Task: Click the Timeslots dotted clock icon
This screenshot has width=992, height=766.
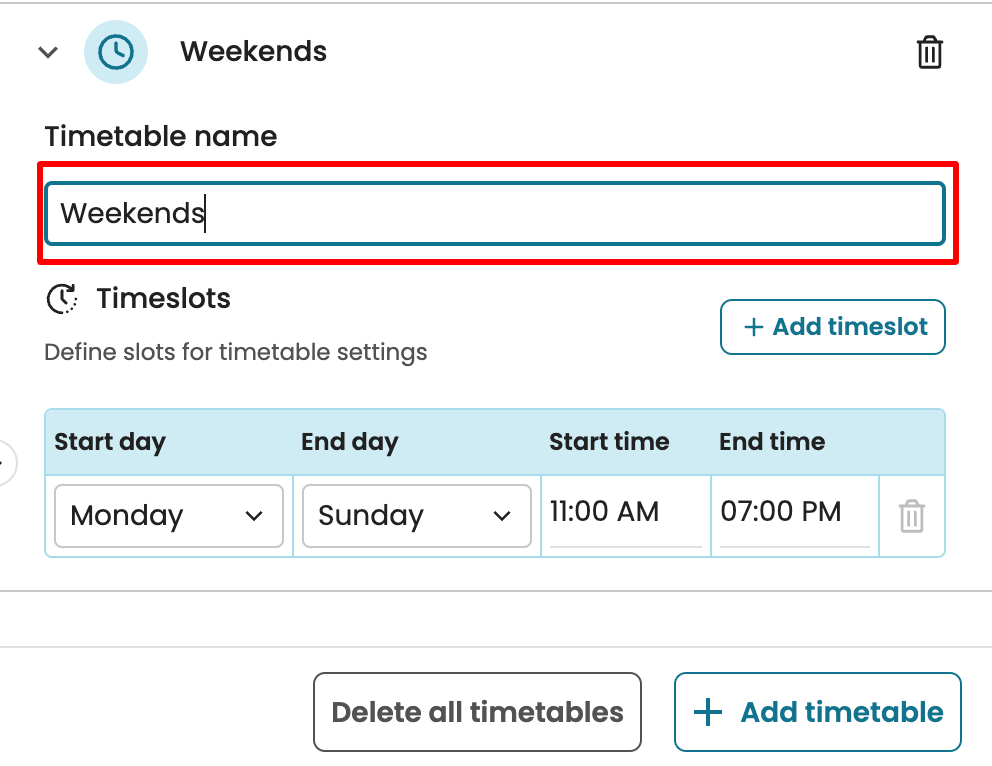Action: click(62, 298)
